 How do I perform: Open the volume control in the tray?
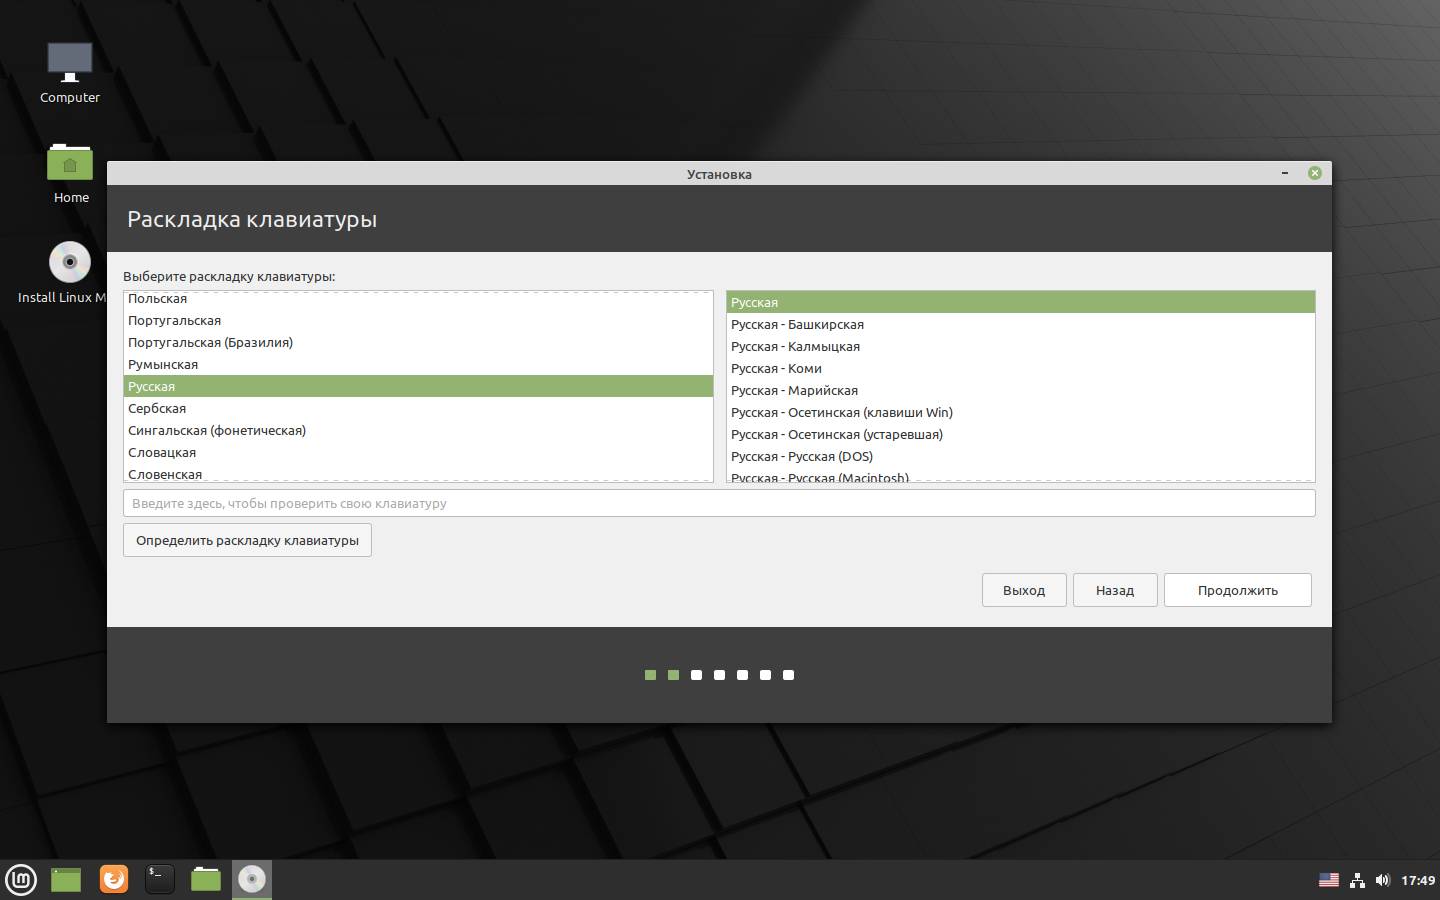pyautogui.click(x=1383, y=880)
